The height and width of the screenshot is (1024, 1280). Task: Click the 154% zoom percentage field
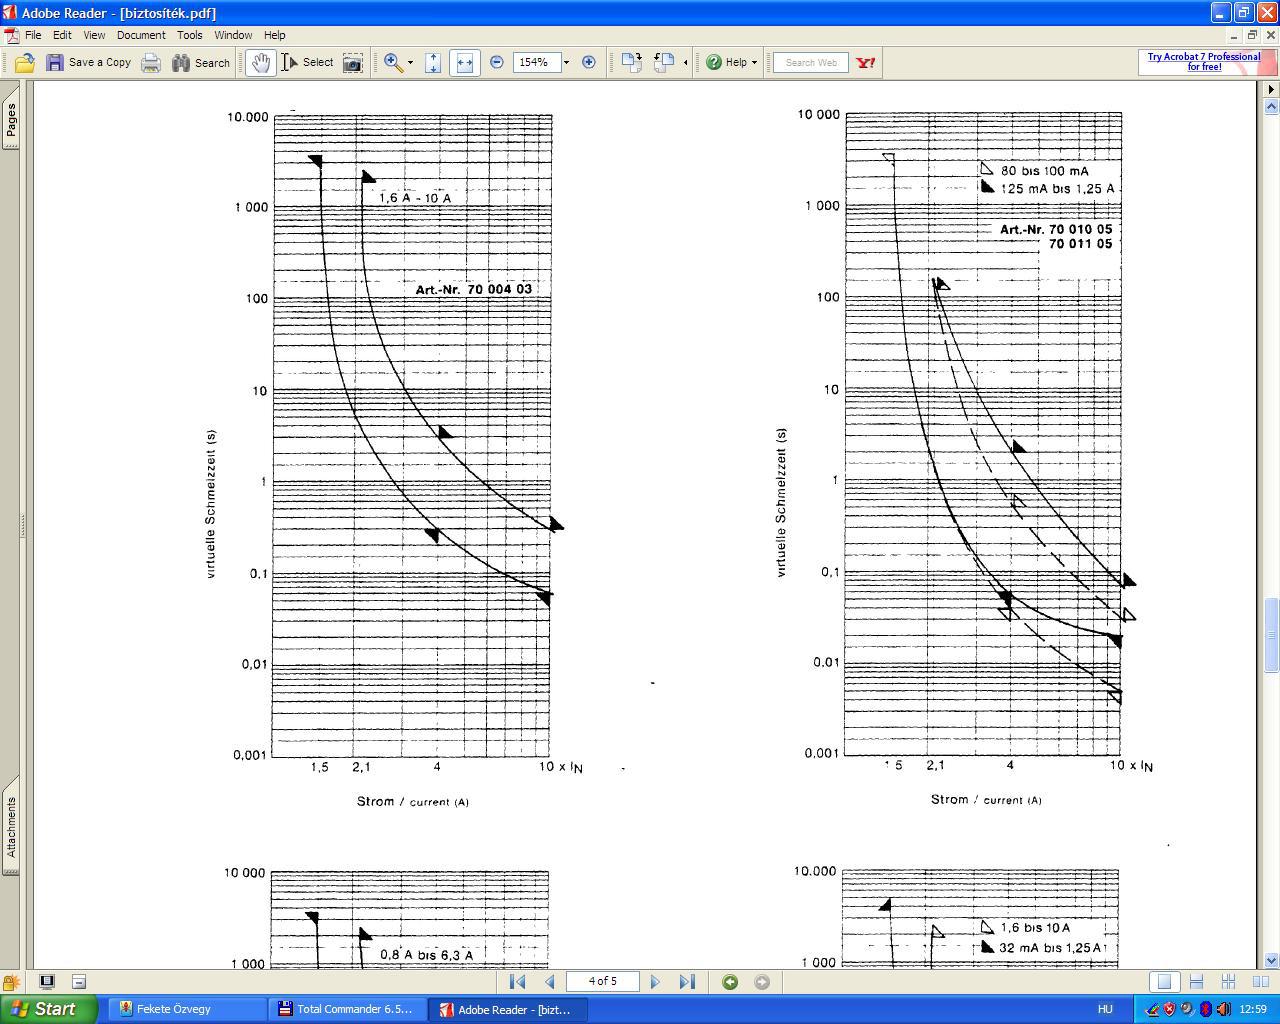click(x=536, y=63)
